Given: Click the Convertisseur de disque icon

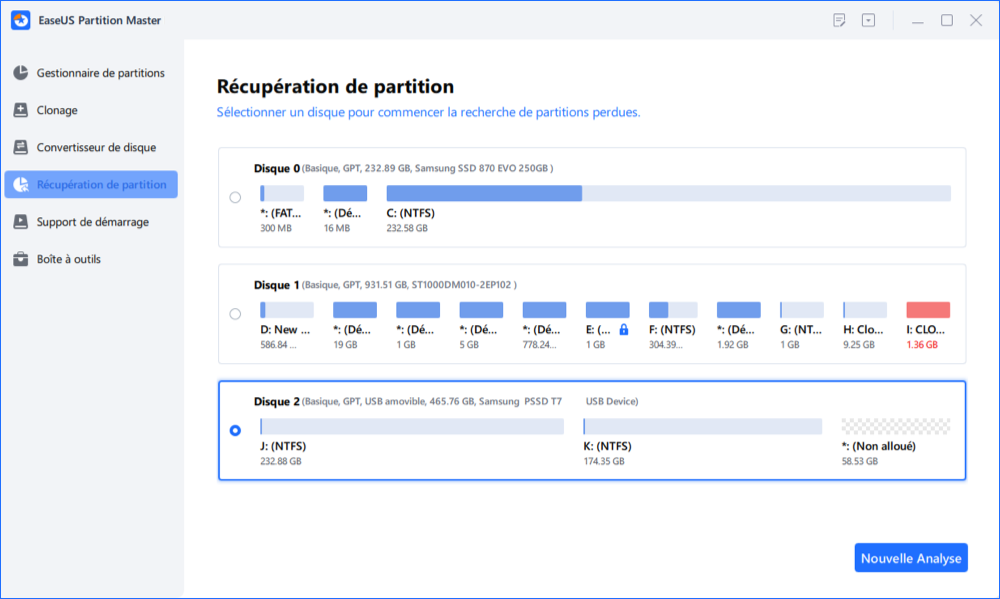Looking at the screenshot, I should click(x=20, y=147).
